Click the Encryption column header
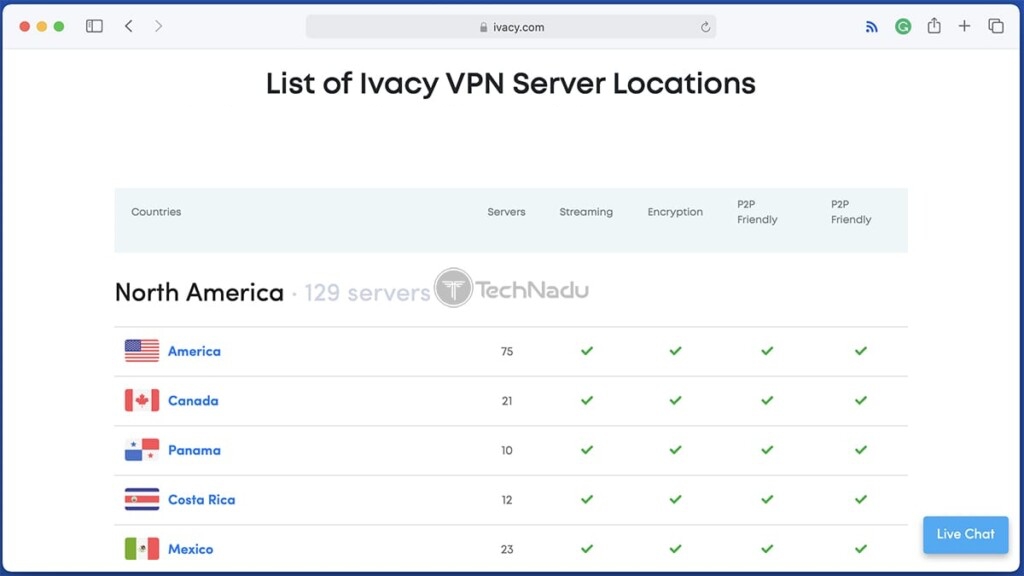Viewport: 1024px width, 576px height. (675, 212)
